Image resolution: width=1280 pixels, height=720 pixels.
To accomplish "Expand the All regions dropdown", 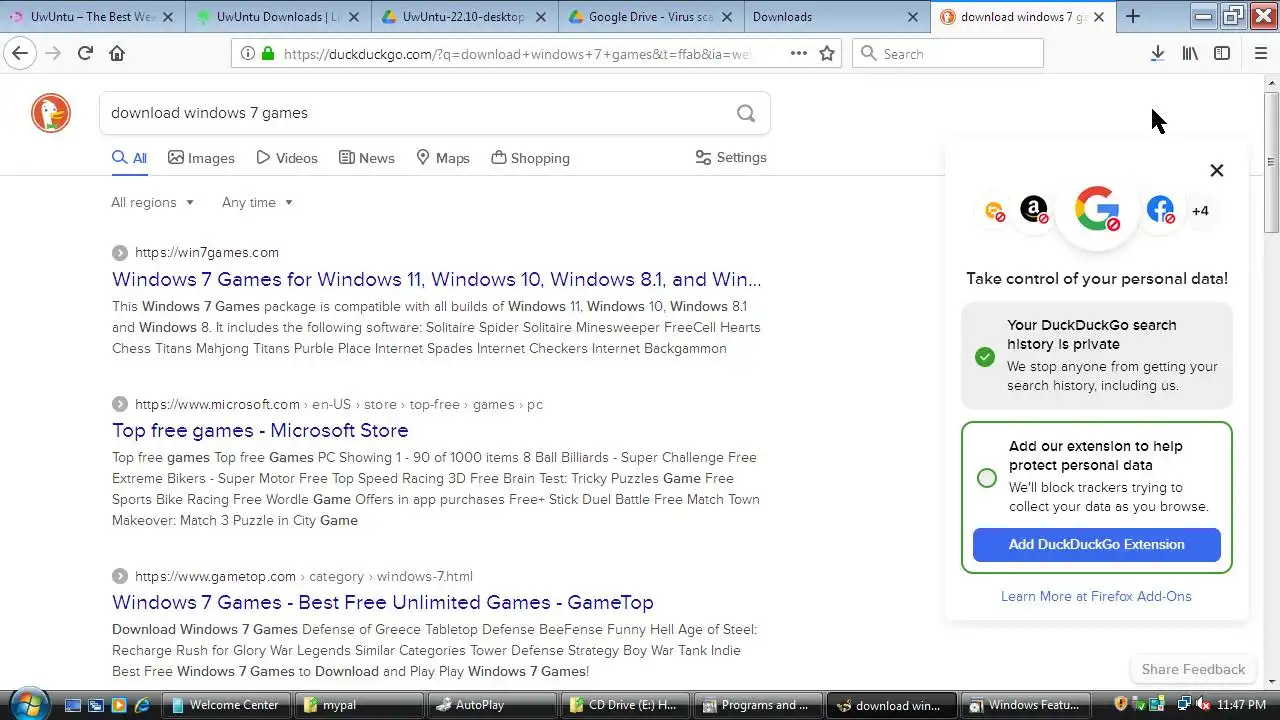I will 152,202.
